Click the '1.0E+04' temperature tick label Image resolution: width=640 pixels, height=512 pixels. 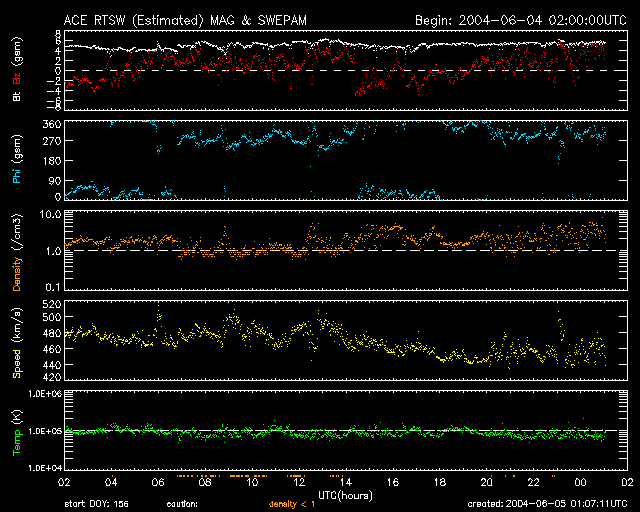(x=45, y=467)
